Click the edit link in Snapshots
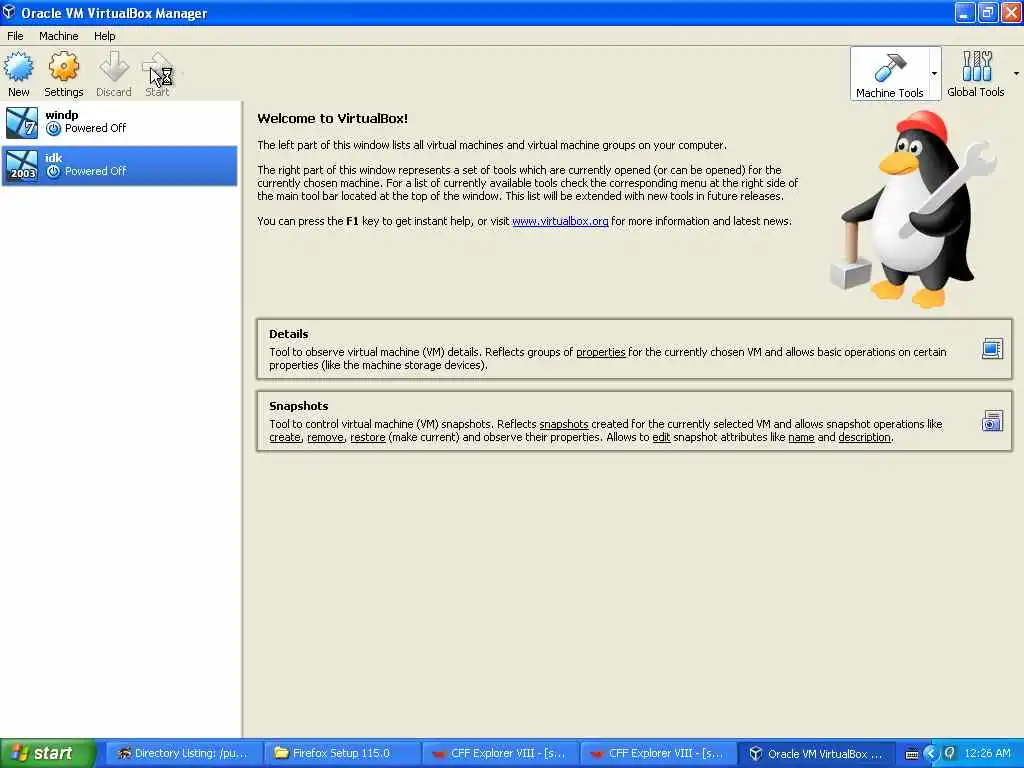The height and width of the screenshot is (768, 1024). click(661, 437)
